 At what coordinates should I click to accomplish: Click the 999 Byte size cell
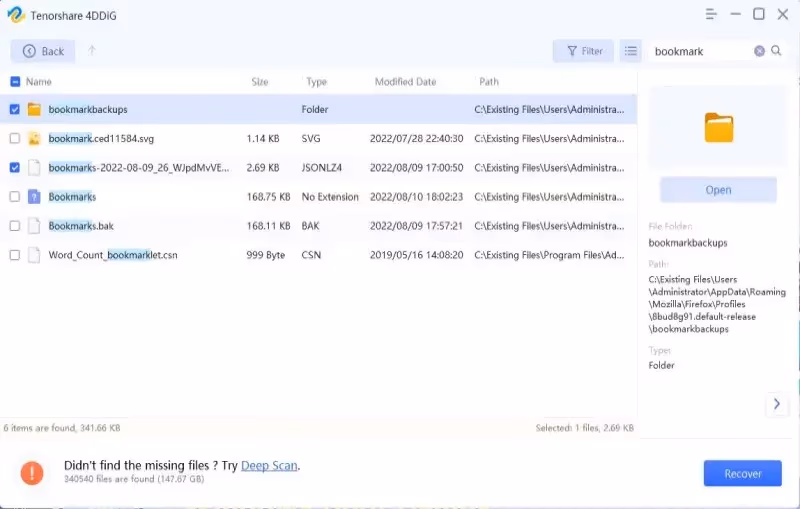pyautogui.click(x=265, y=254)
